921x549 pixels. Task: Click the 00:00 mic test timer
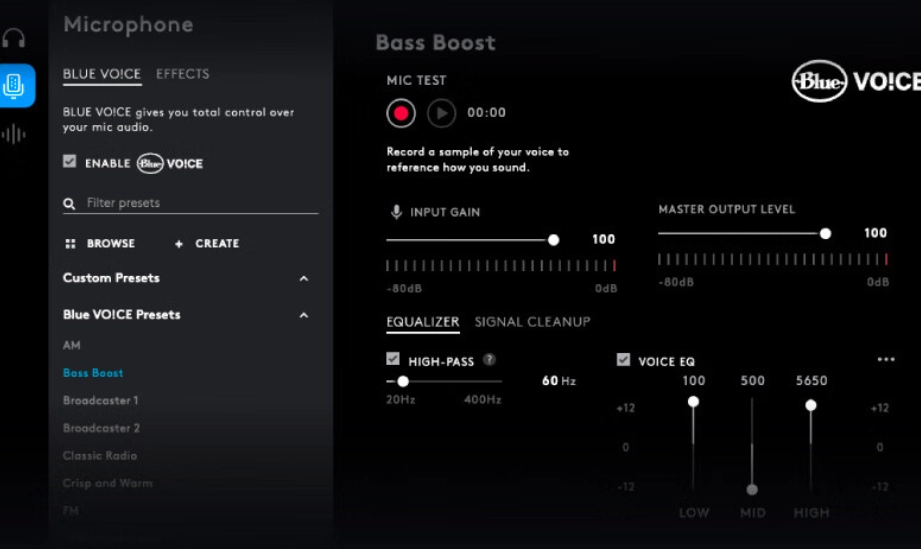coord(486,113)
